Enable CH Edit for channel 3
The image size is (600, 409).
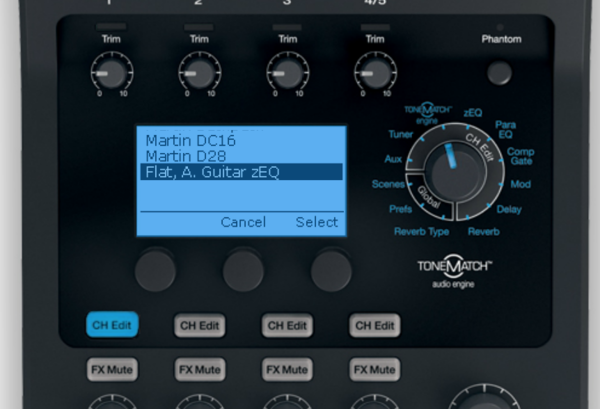[287, 326]
